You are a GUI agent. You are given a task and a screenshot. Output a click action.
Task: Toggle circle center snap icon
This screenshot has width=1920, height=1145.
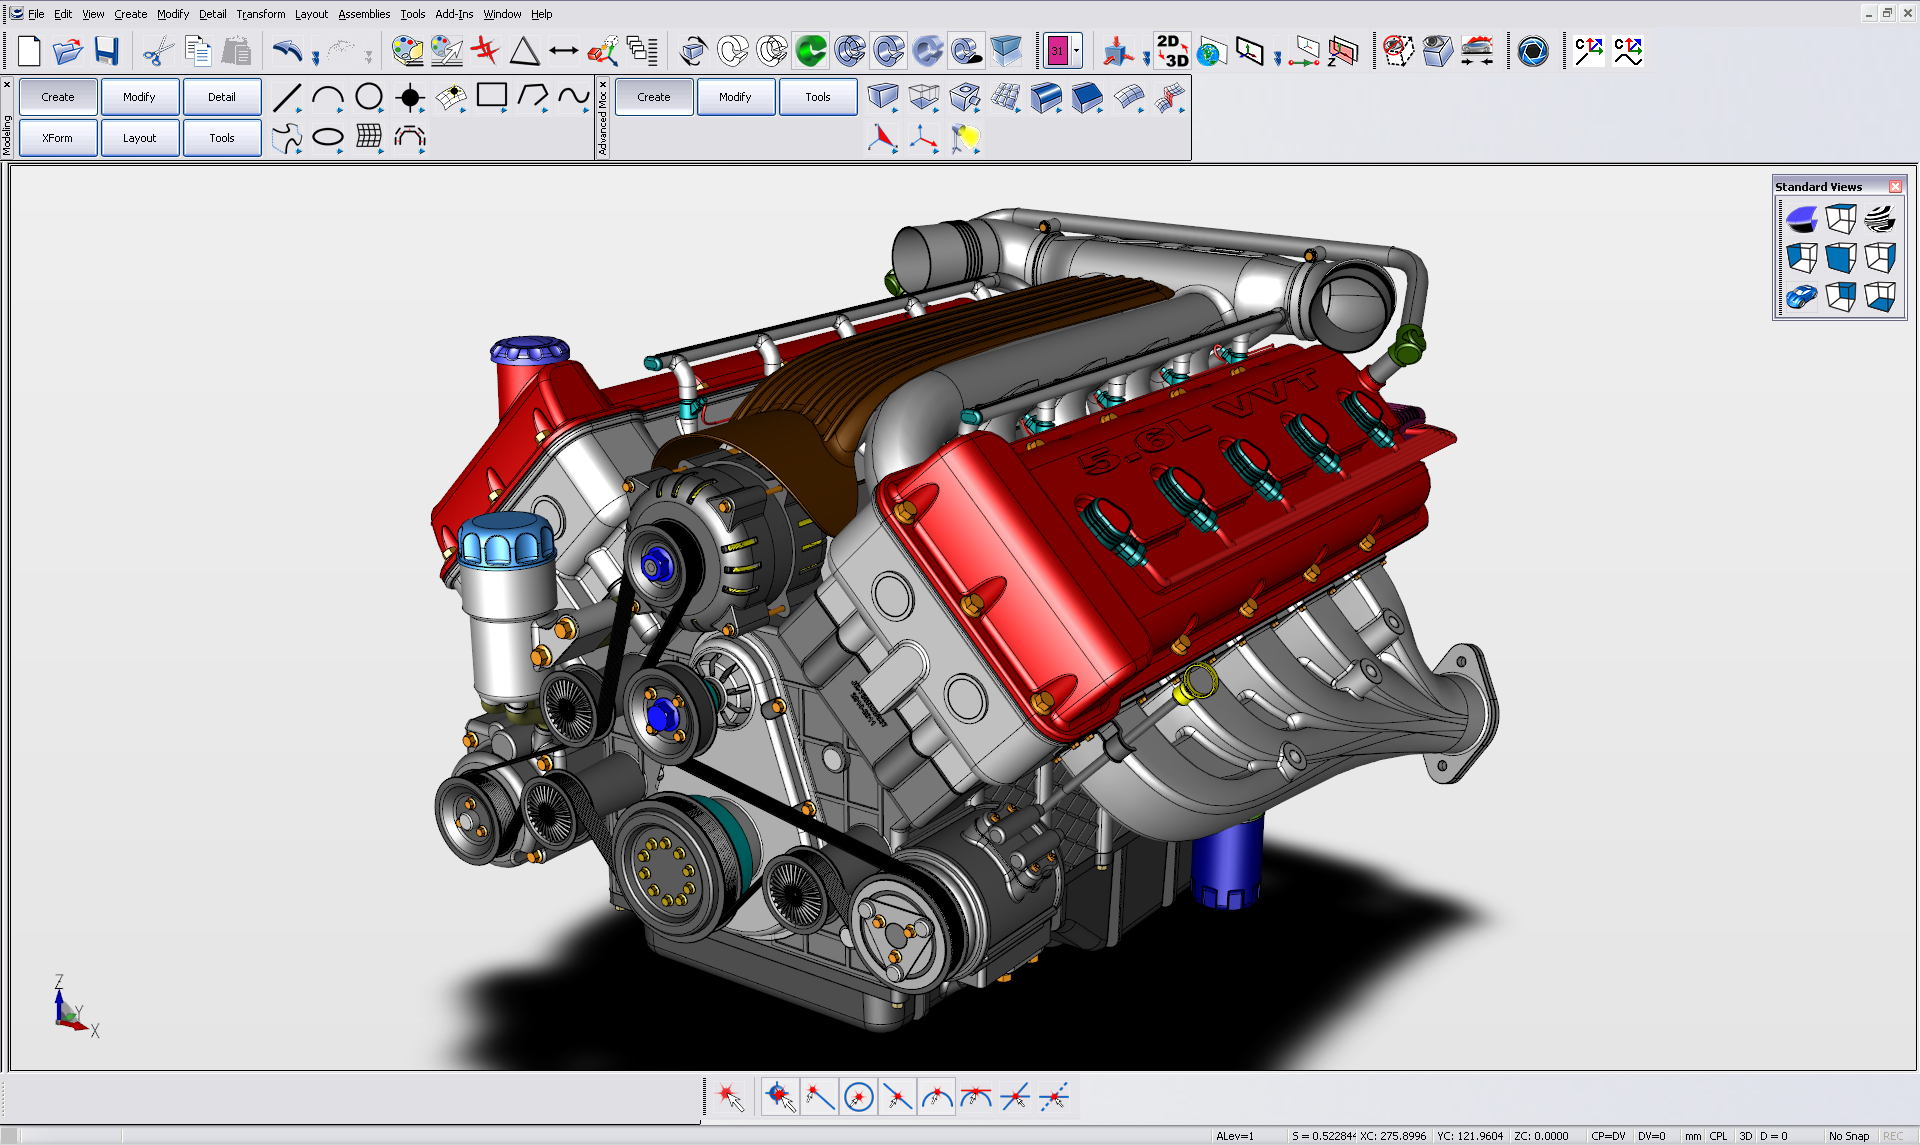click(858, 1097)
